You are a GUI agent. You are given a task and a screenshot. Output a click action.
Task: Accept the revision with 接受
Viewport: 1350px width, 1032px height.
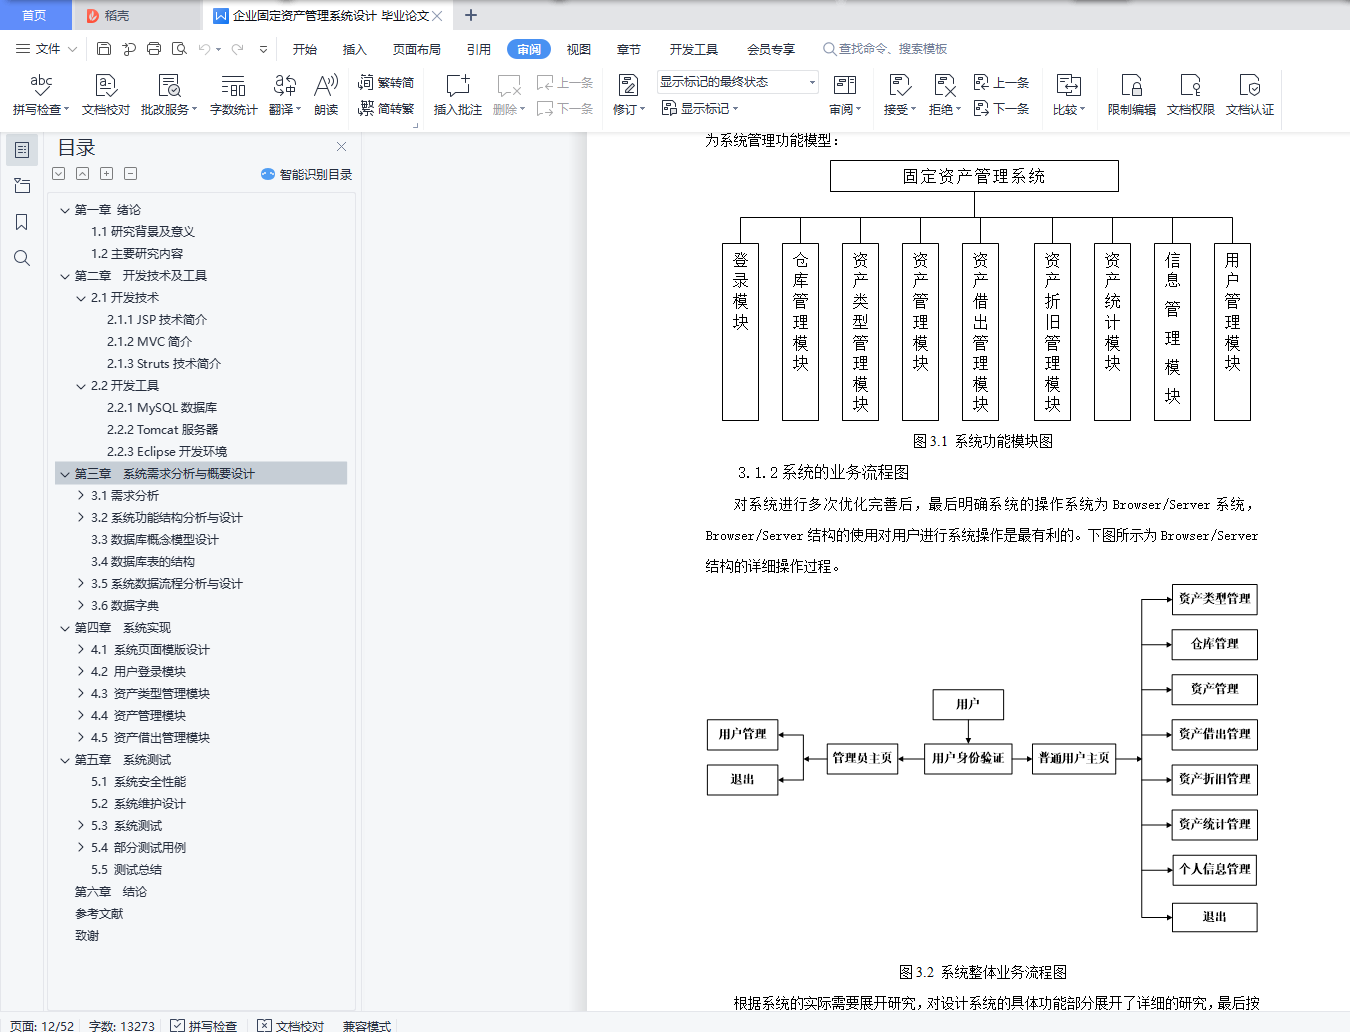click(899, 94)
